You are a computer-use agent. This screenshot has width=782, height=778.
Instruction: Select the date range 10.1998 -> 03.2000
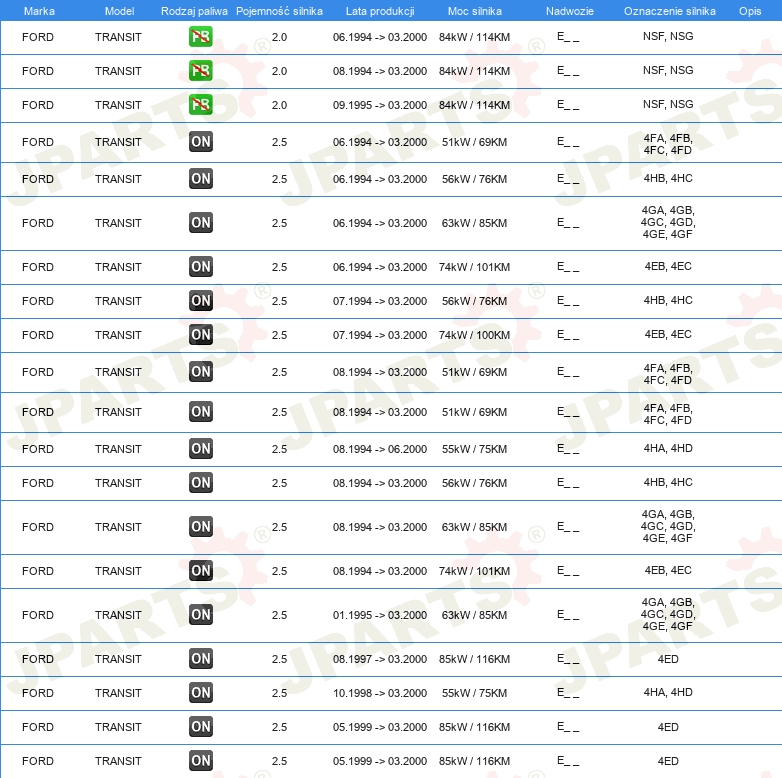click(x=380, y=693)
